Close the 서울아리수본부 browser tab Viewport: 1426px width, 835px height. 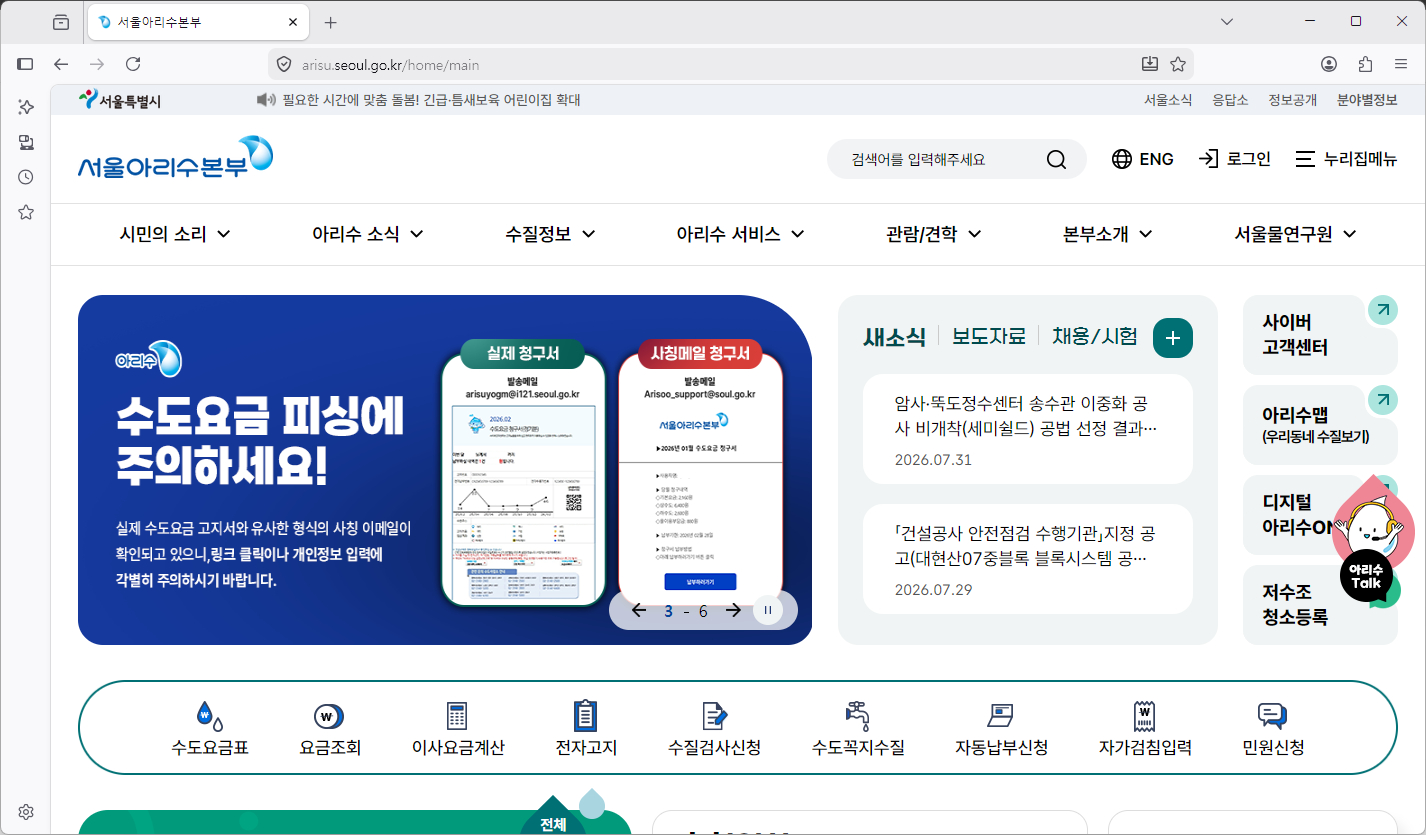tap(293, 22)
